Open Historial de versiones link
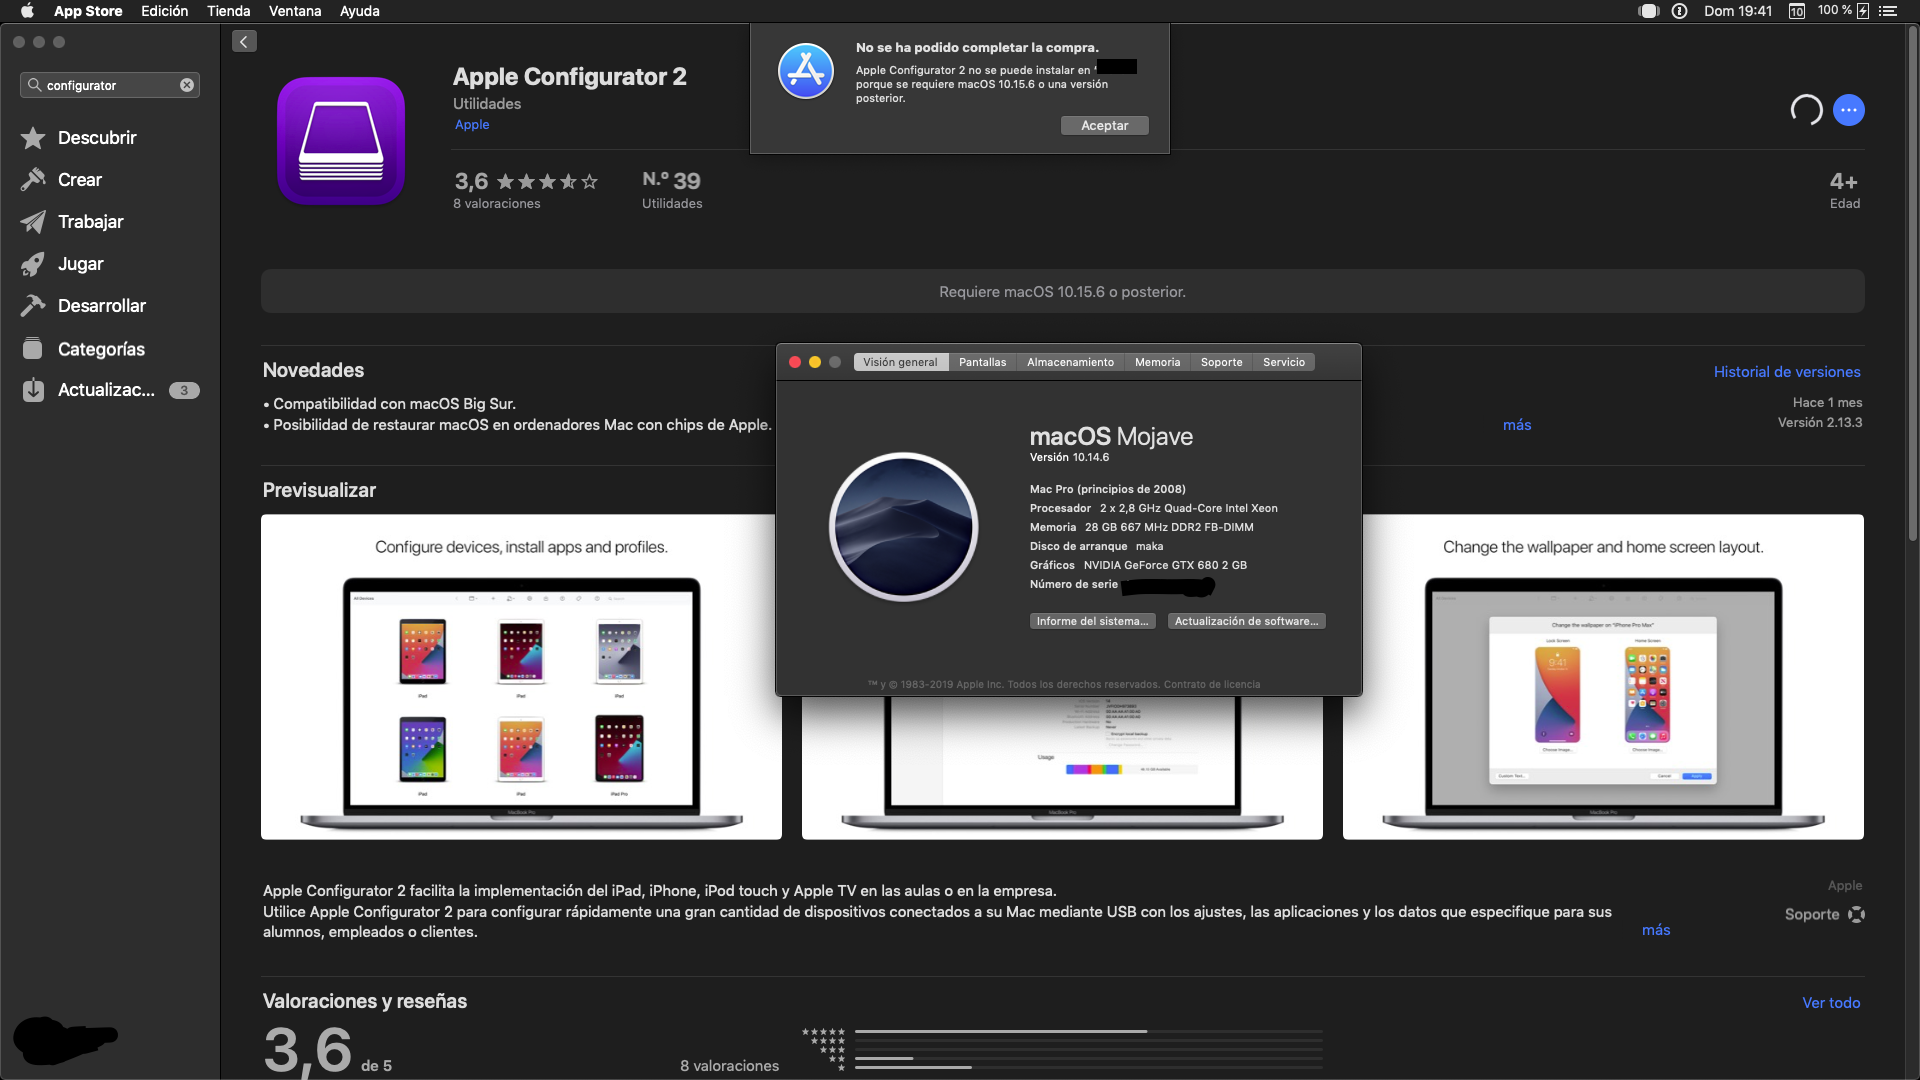This screenshot has height=1080, width=1920. (x=1786, y=372)
